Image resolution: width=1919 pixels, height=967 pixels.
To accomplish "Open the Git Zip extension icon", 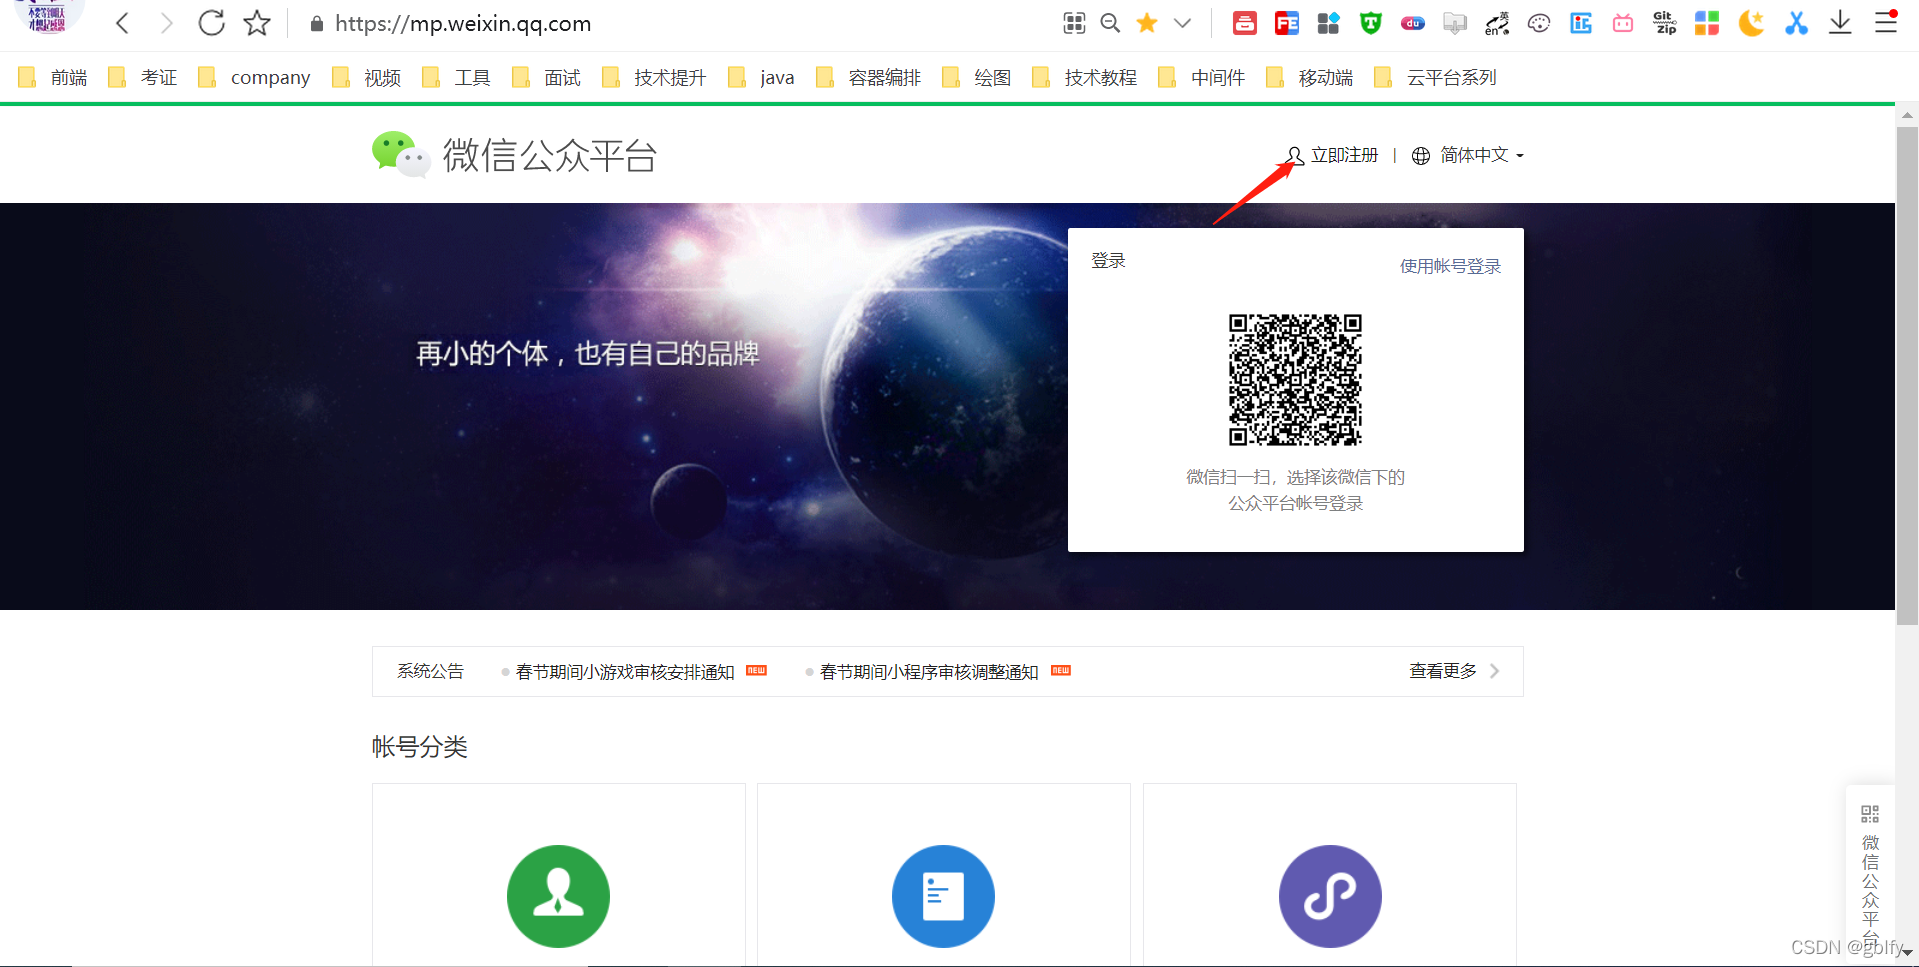I will [1665, 23].
